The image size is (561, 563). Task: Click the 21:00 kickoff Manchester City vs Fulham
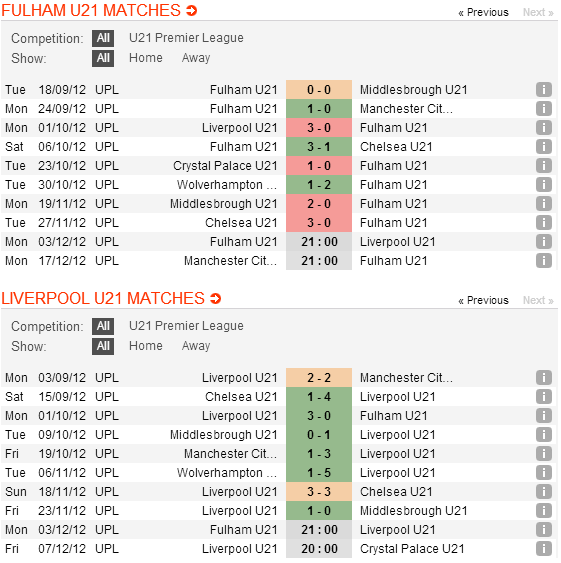319,261
